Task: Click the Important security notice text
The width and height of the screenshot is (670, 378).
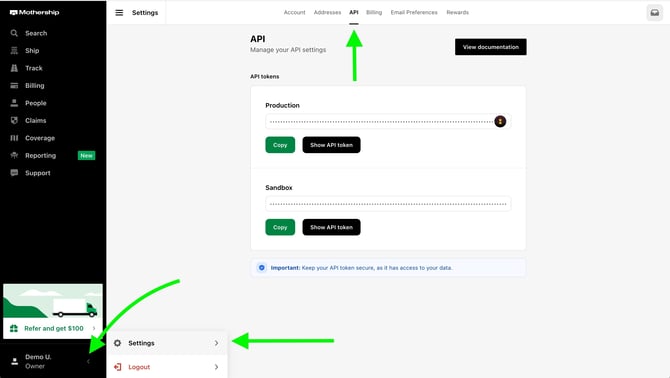Action: (x=361, y=268)
